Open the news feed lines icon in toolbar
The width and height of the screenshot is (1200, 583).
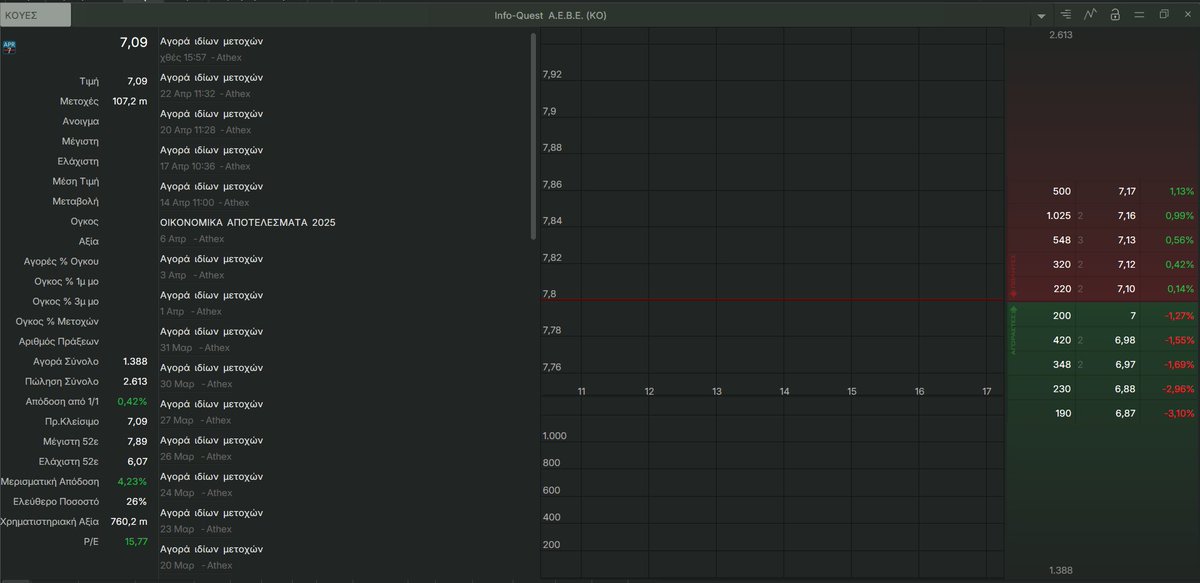pos(1065,14)
